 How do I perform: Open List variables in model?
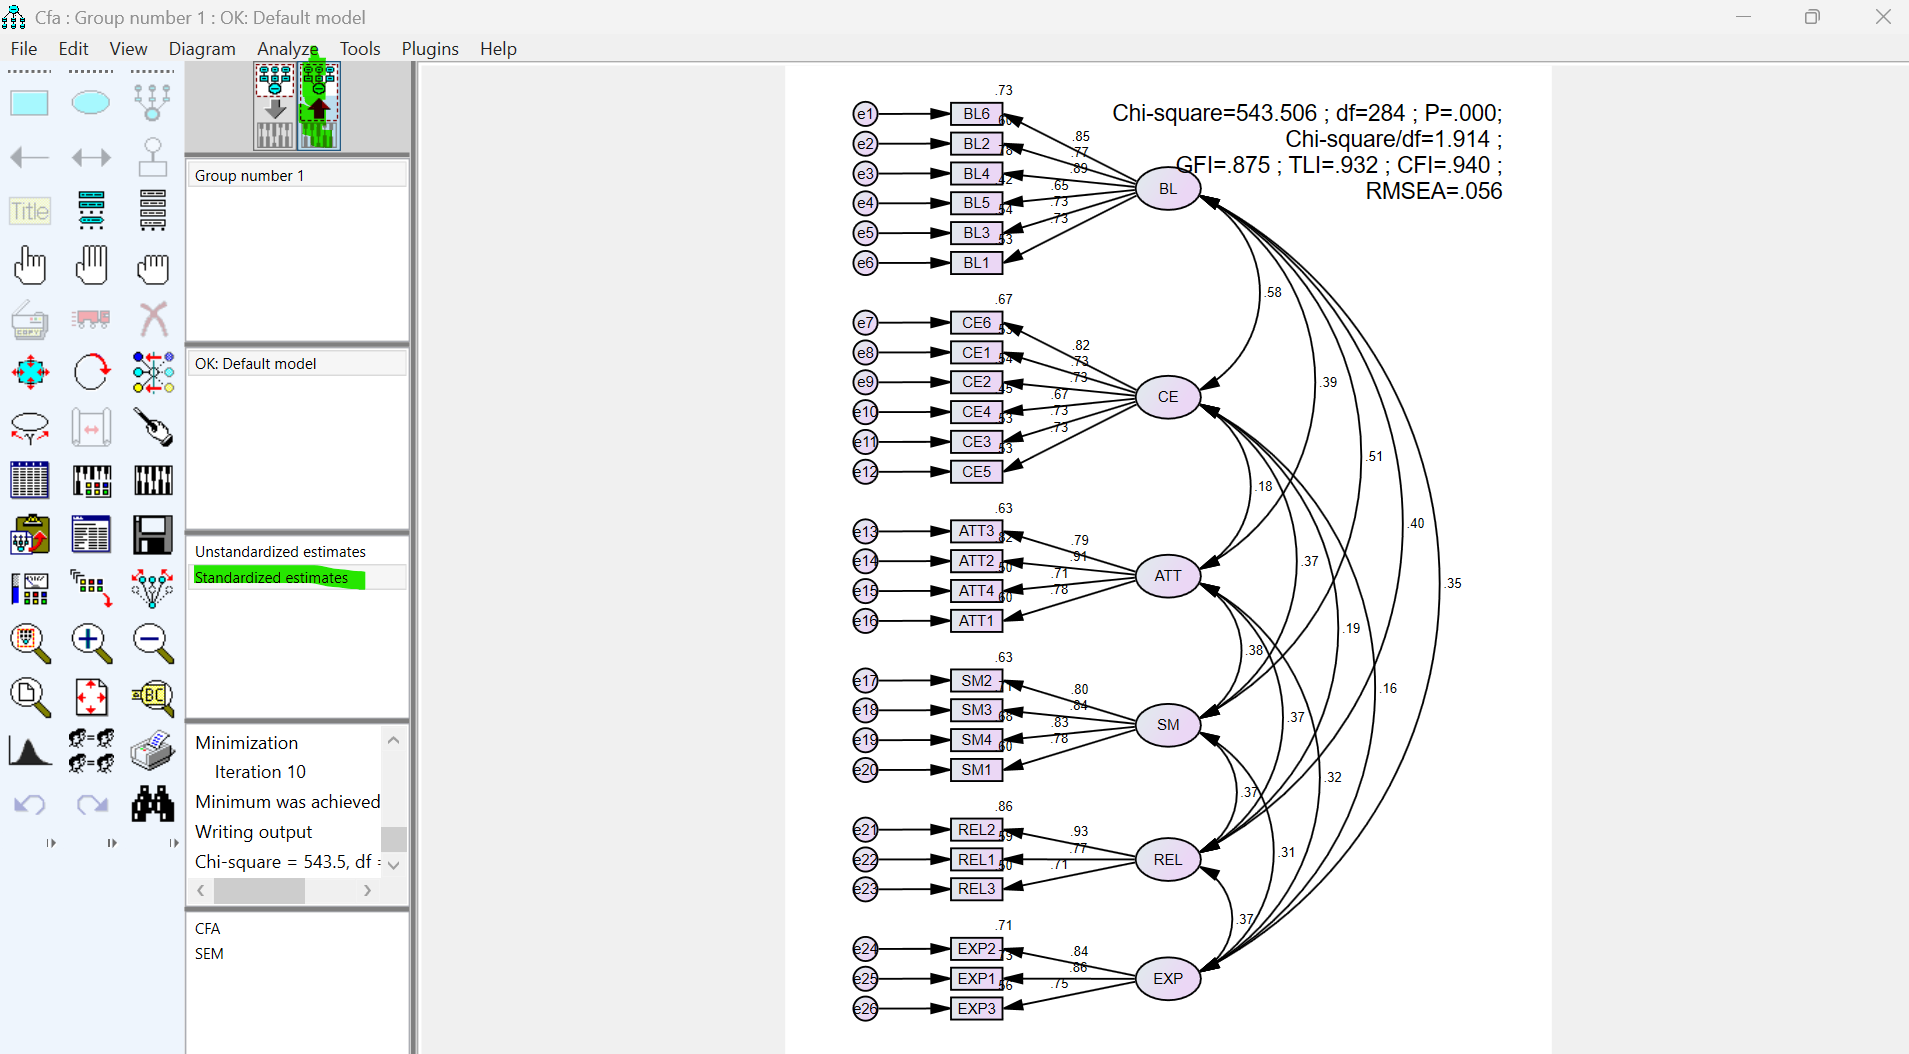click(x=91, y=211)
